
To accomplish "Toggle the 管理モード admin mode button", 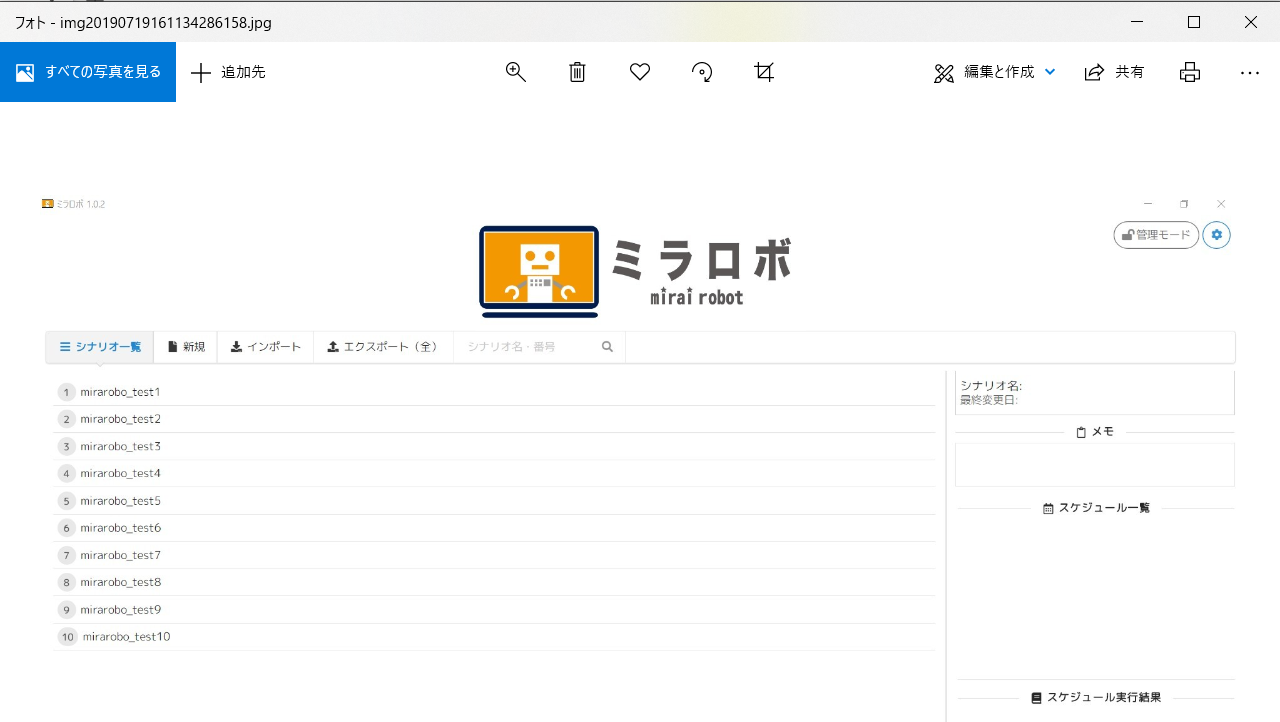I will point(1156,235).
